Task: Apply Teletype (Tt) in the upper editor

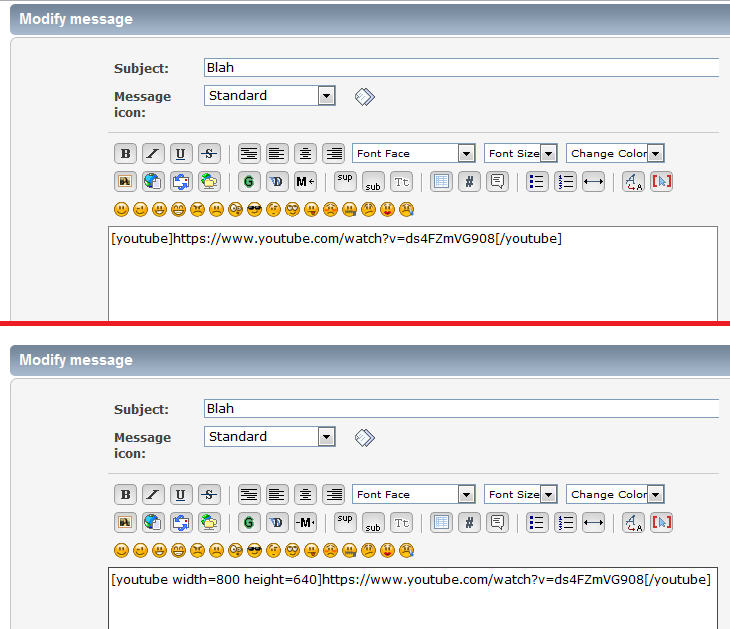Action: click(x=401, y=182)
